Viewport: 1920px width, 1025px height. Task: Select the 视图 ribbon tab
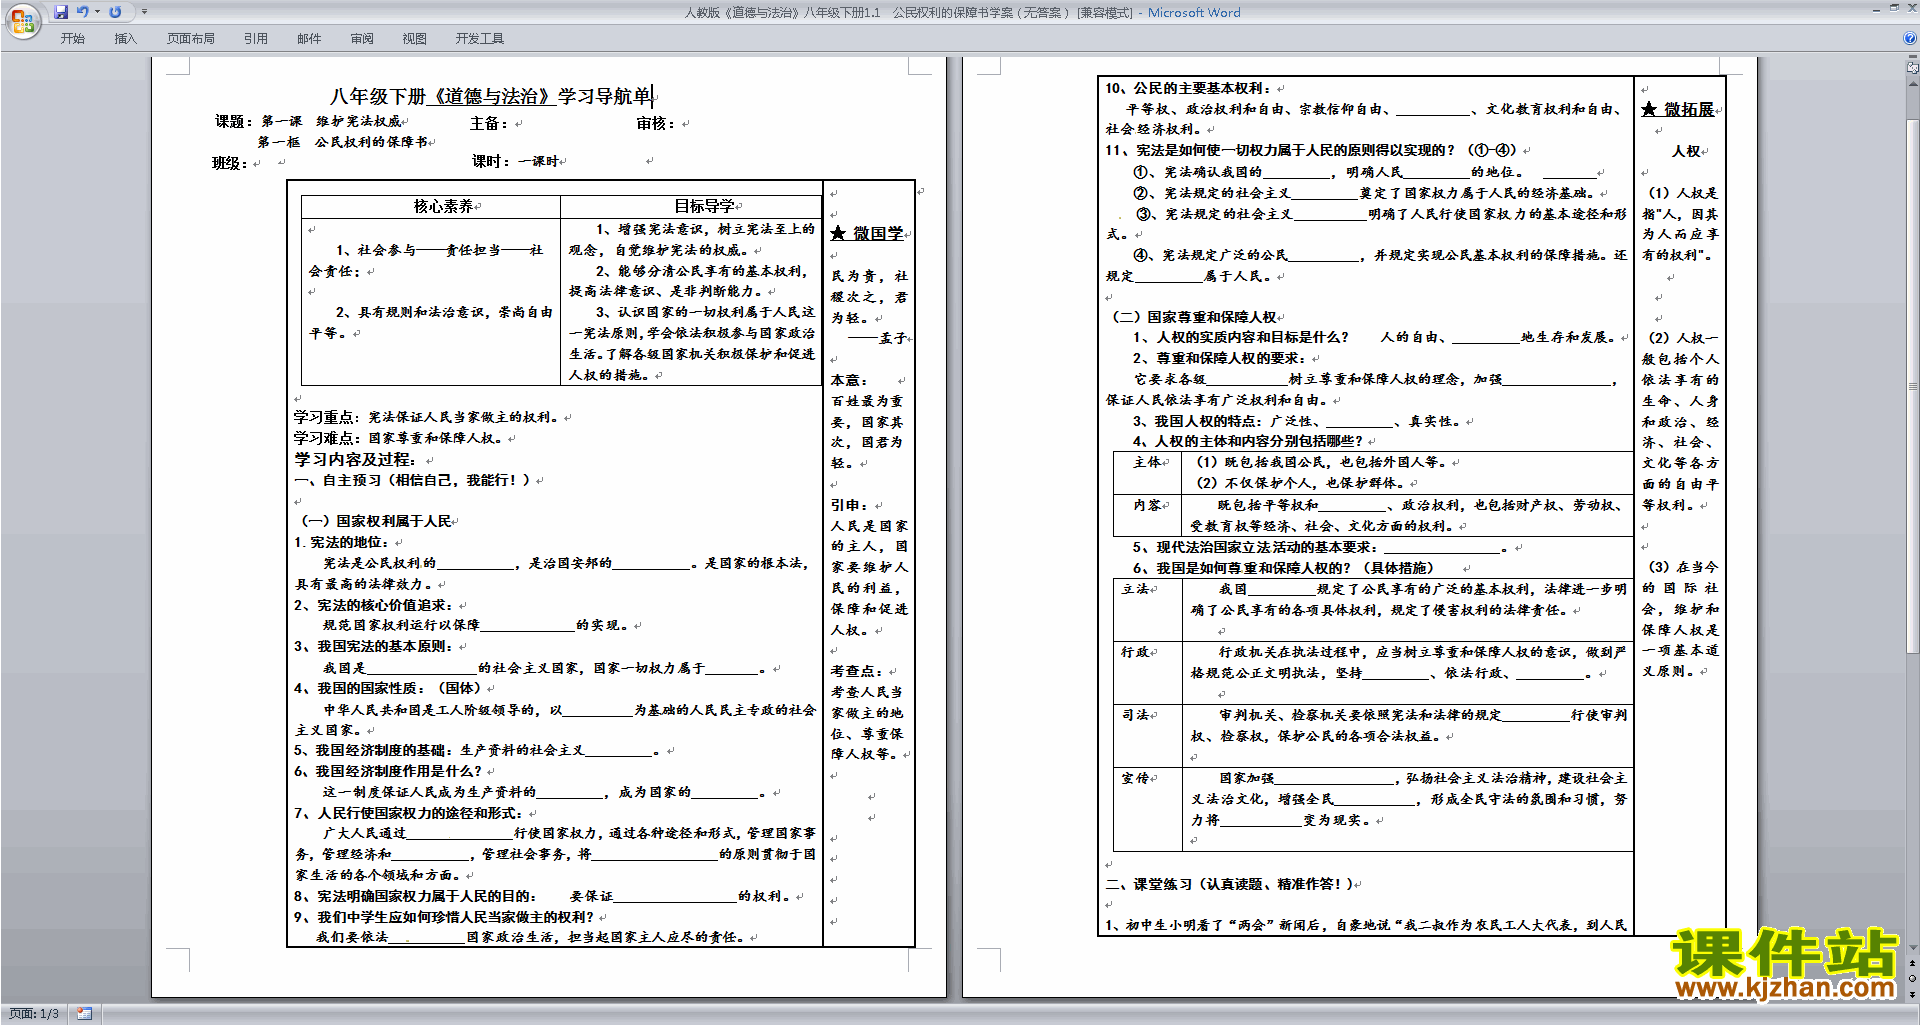pos(415,39)
